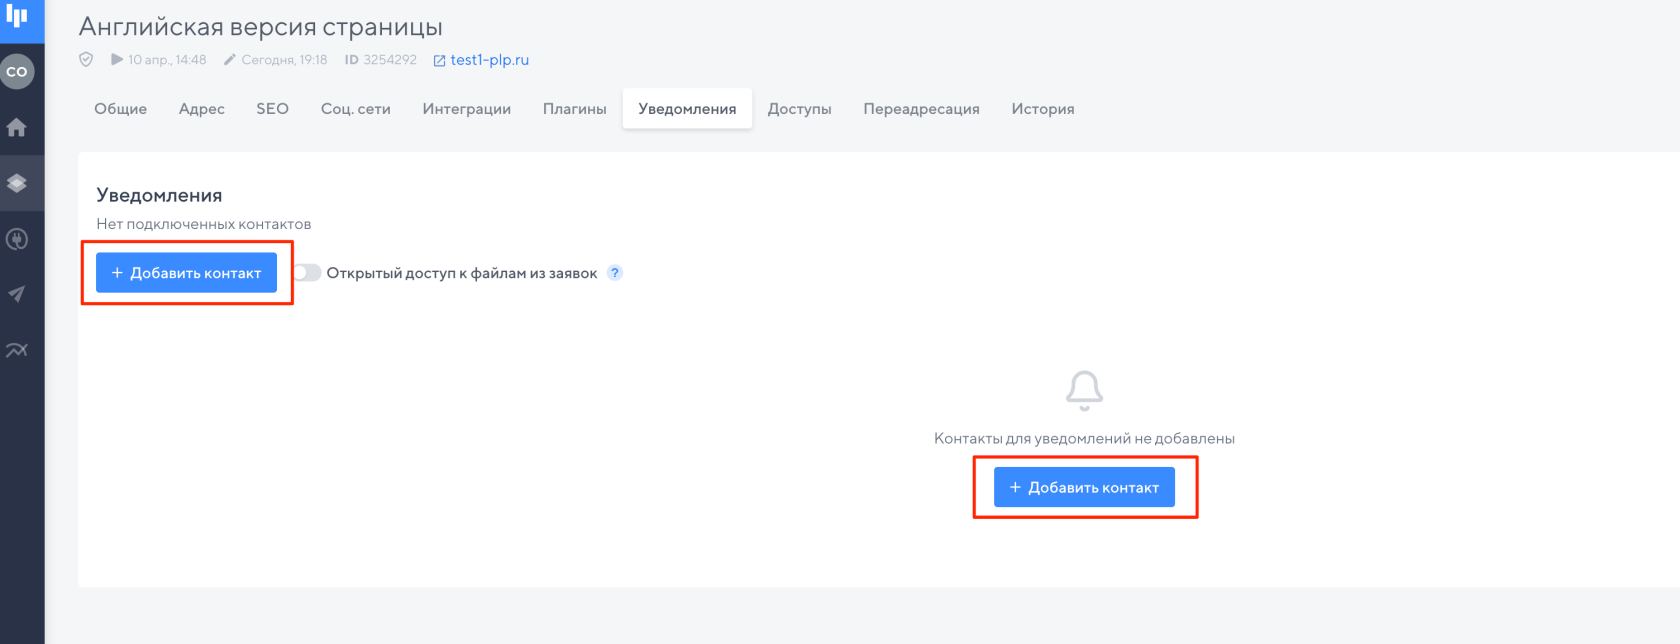The image size is (1680, 644).
Task: Open the CO account avatar
Action: [17, 71]
